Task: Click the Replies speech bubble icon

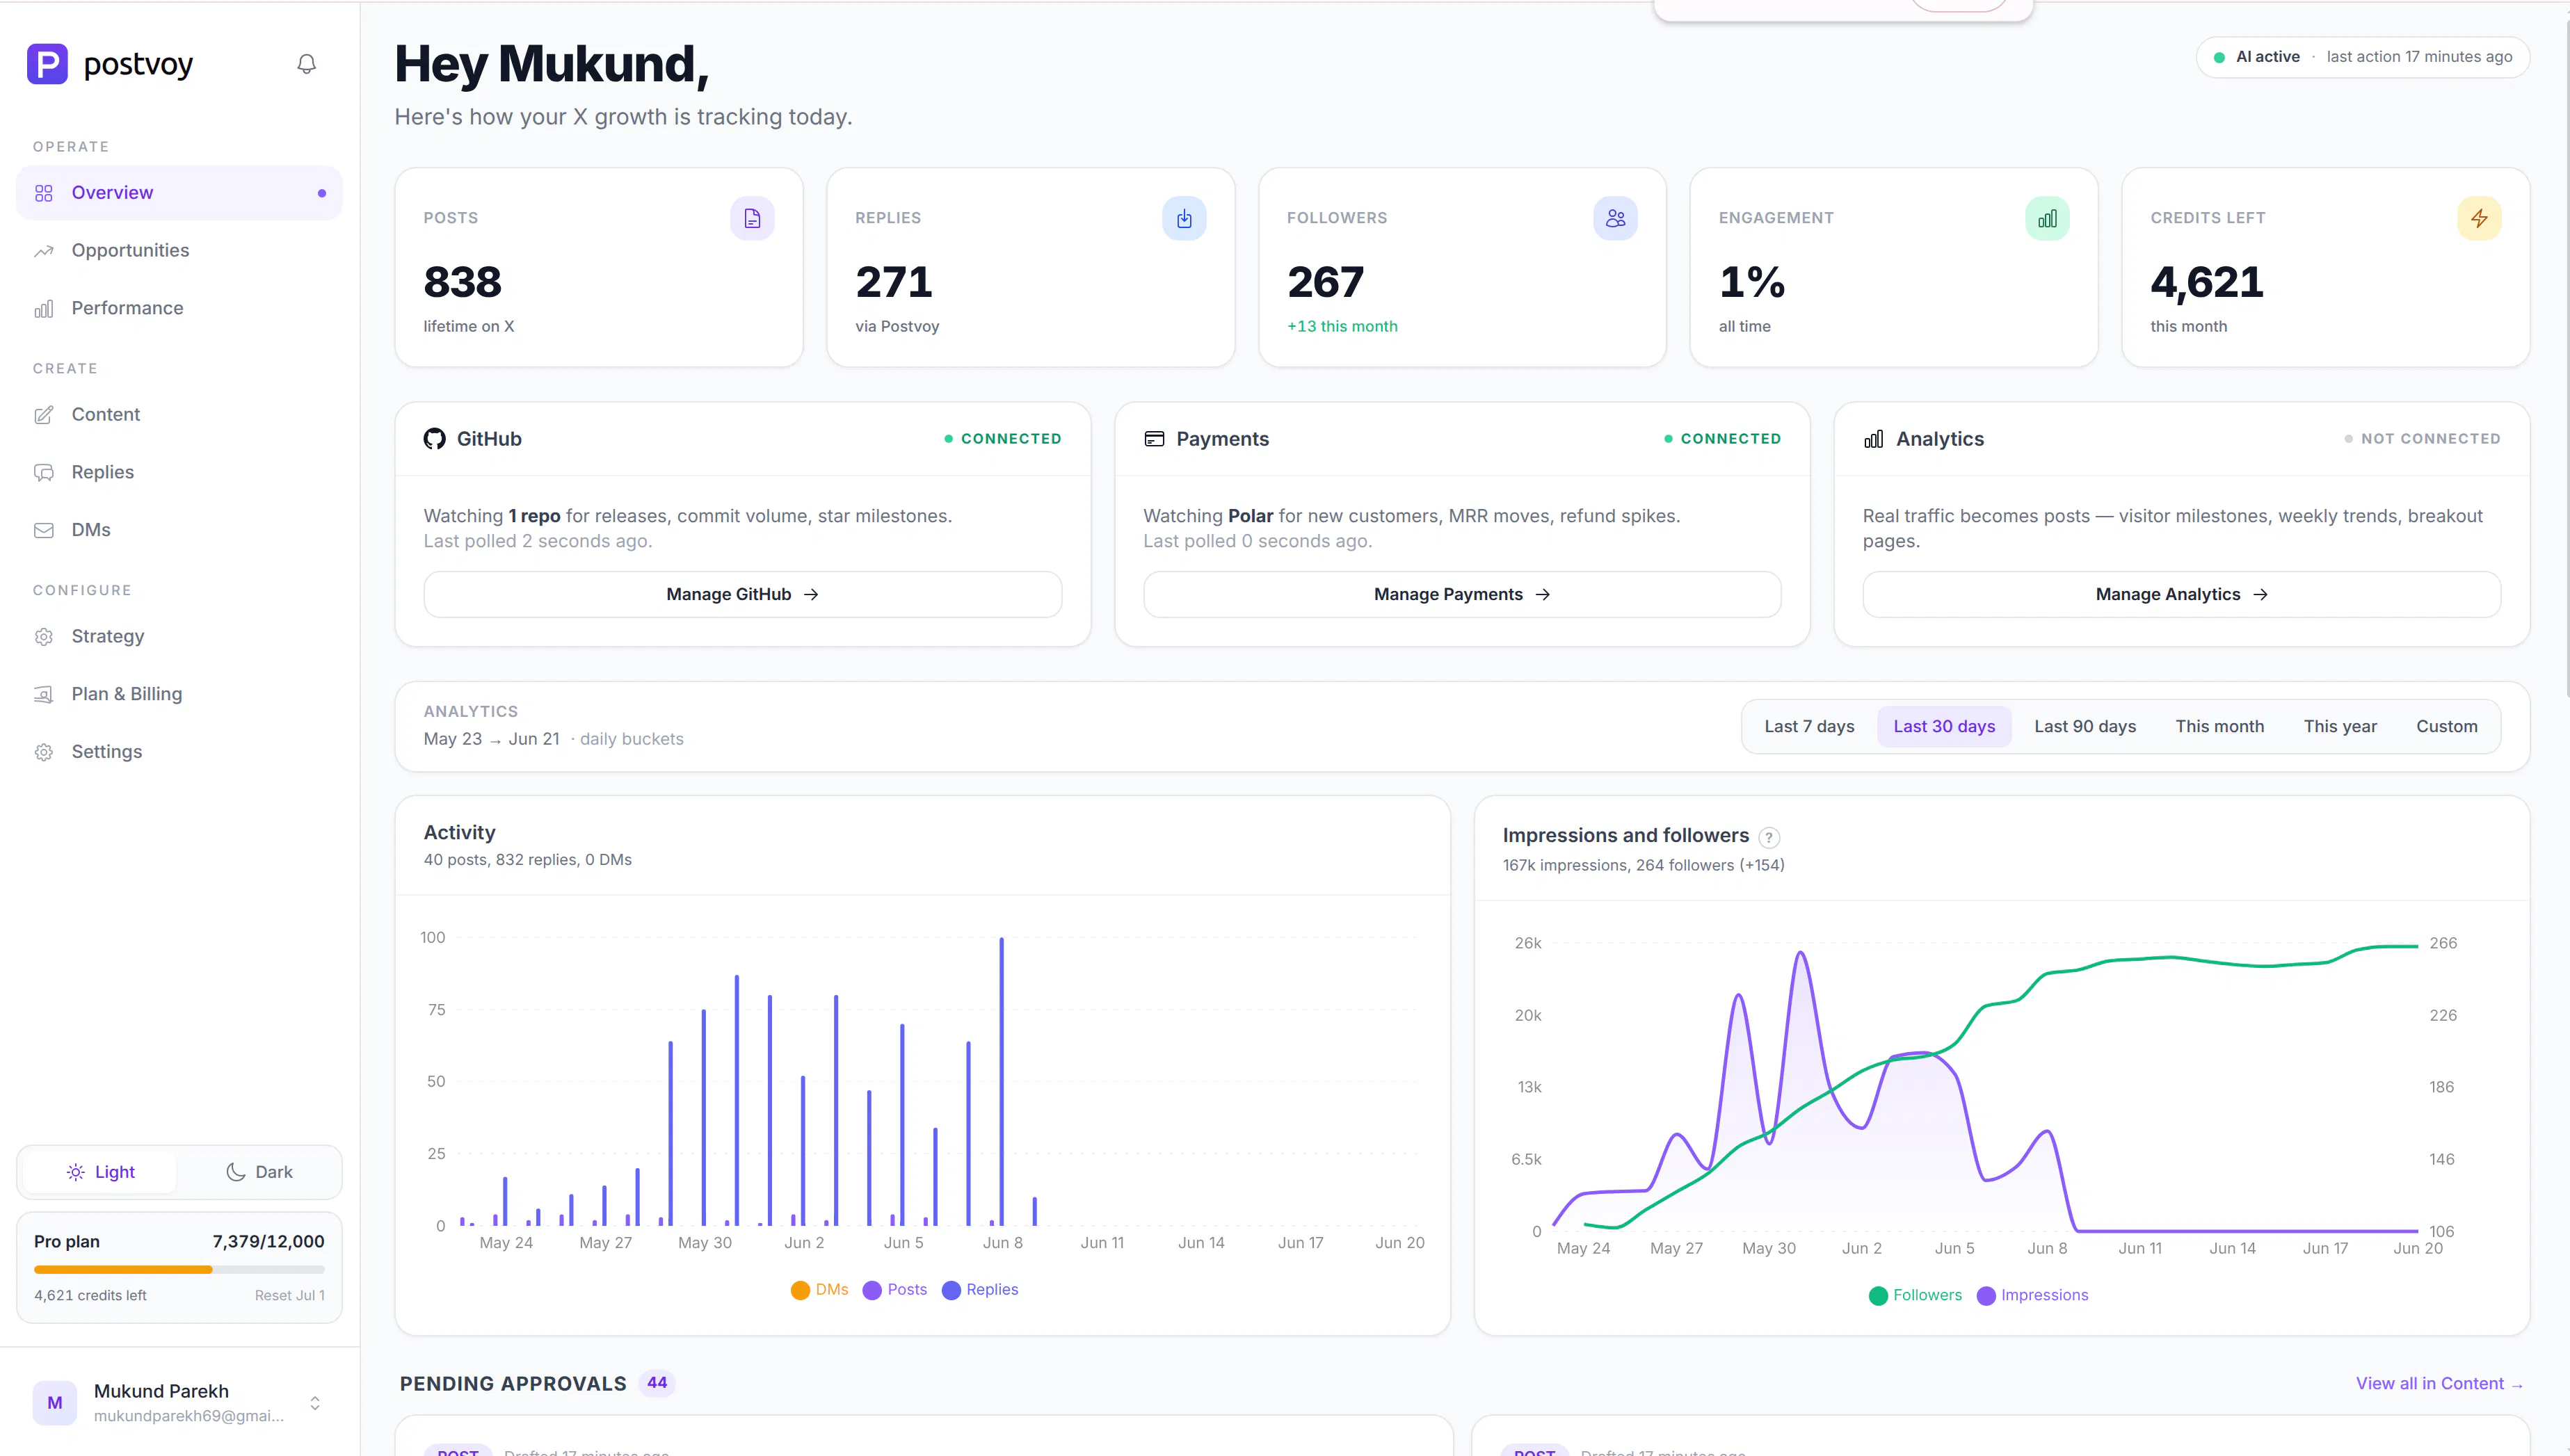Action: tap(44, 473)
